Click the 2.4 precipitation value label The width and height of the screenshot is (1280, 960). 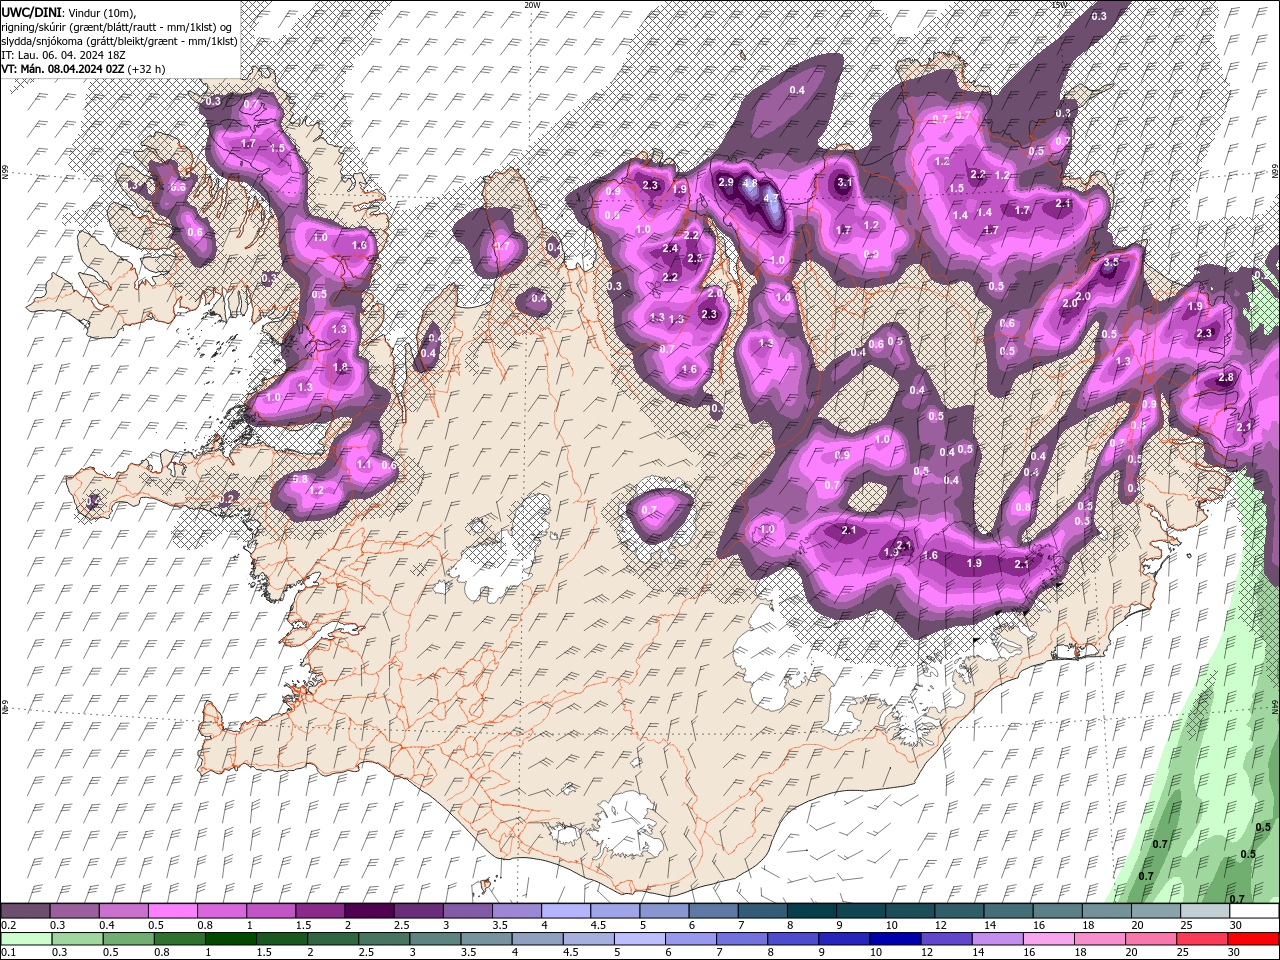click(x=670, y=249)
